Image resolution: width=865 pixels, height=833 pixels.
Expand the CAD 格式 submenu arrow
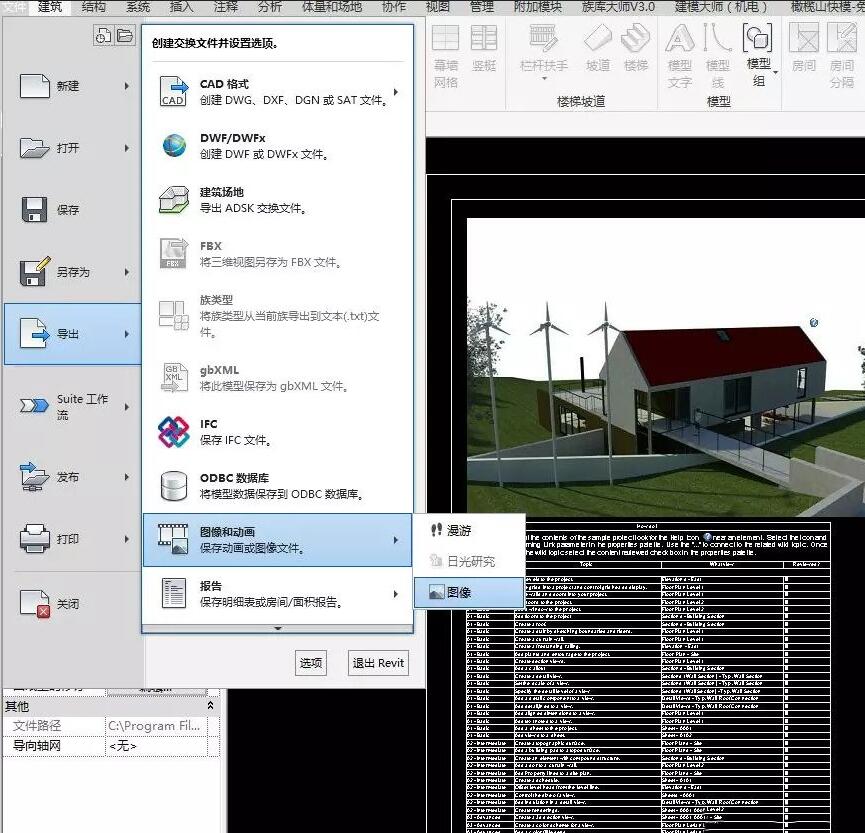[x=396, y=92]
